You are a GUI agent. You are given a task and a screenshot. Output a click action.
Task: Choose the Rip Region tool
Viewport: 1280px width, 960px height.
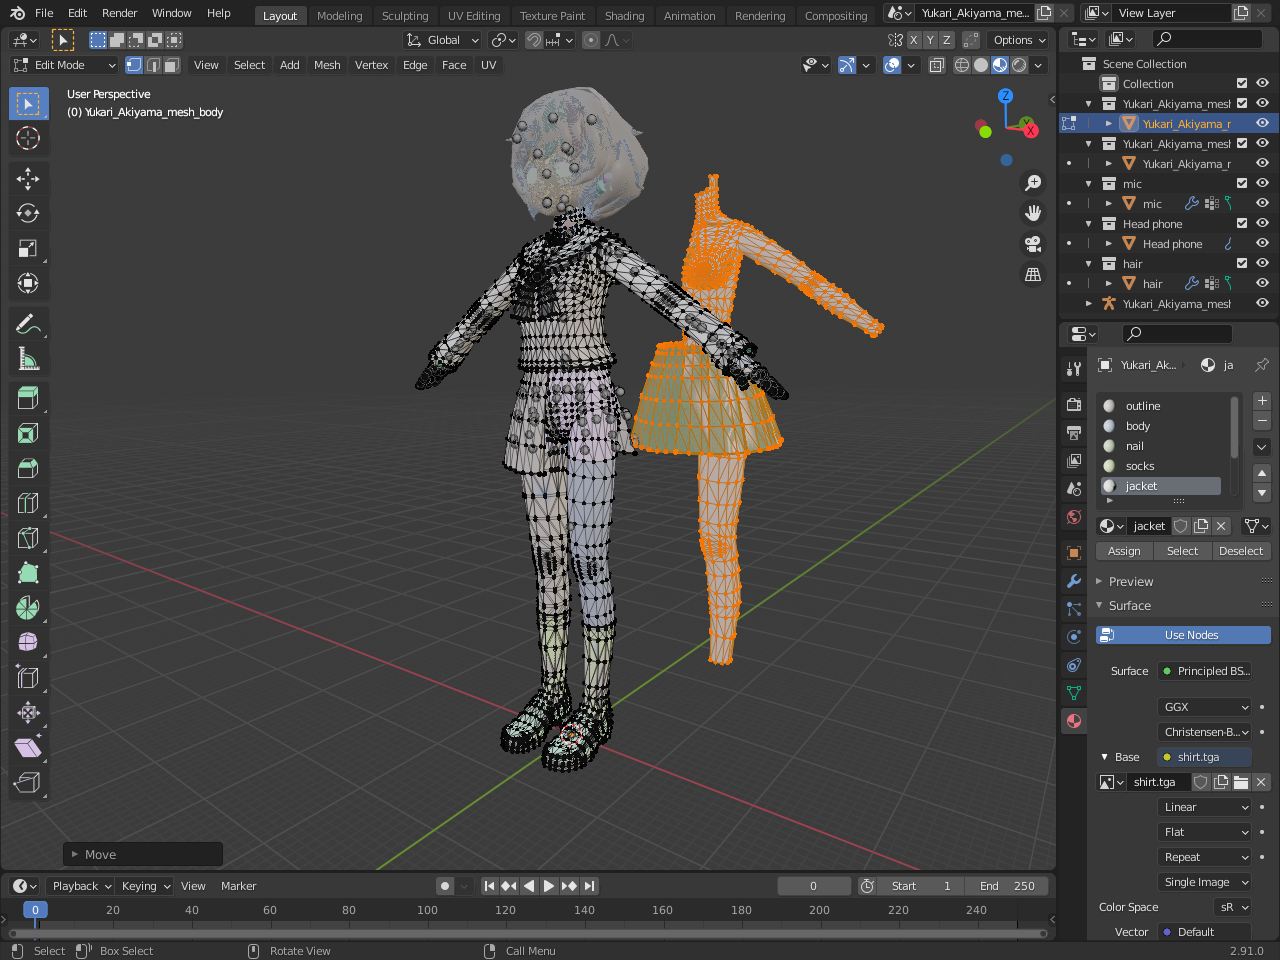(x=28, y=782)
